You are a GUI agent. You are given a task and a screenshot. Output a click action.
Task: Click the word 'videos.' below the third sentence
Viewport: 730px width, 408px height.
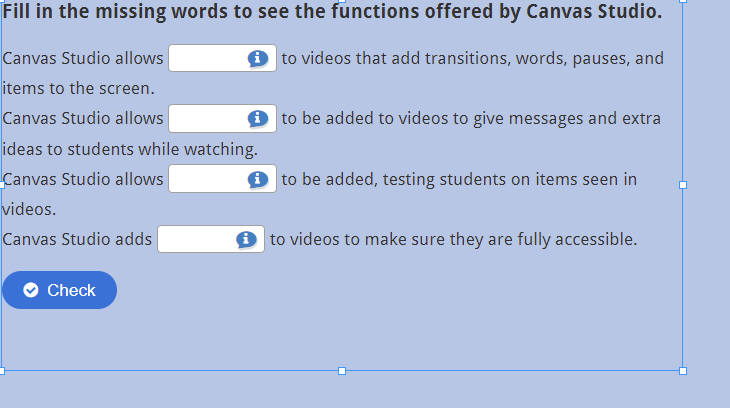click(29, 209)
